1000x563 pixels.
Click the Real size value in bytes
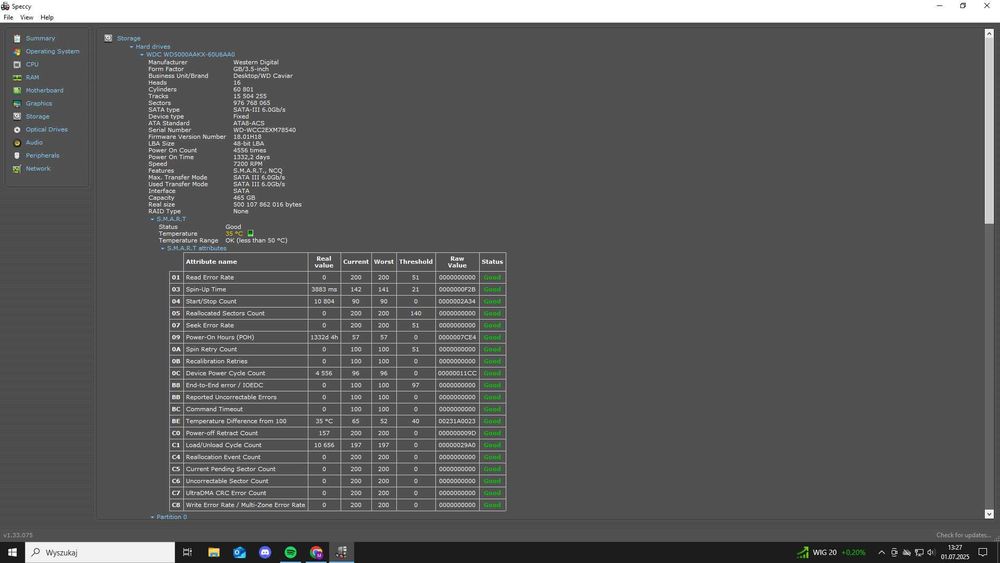click(x=267, y=205)
